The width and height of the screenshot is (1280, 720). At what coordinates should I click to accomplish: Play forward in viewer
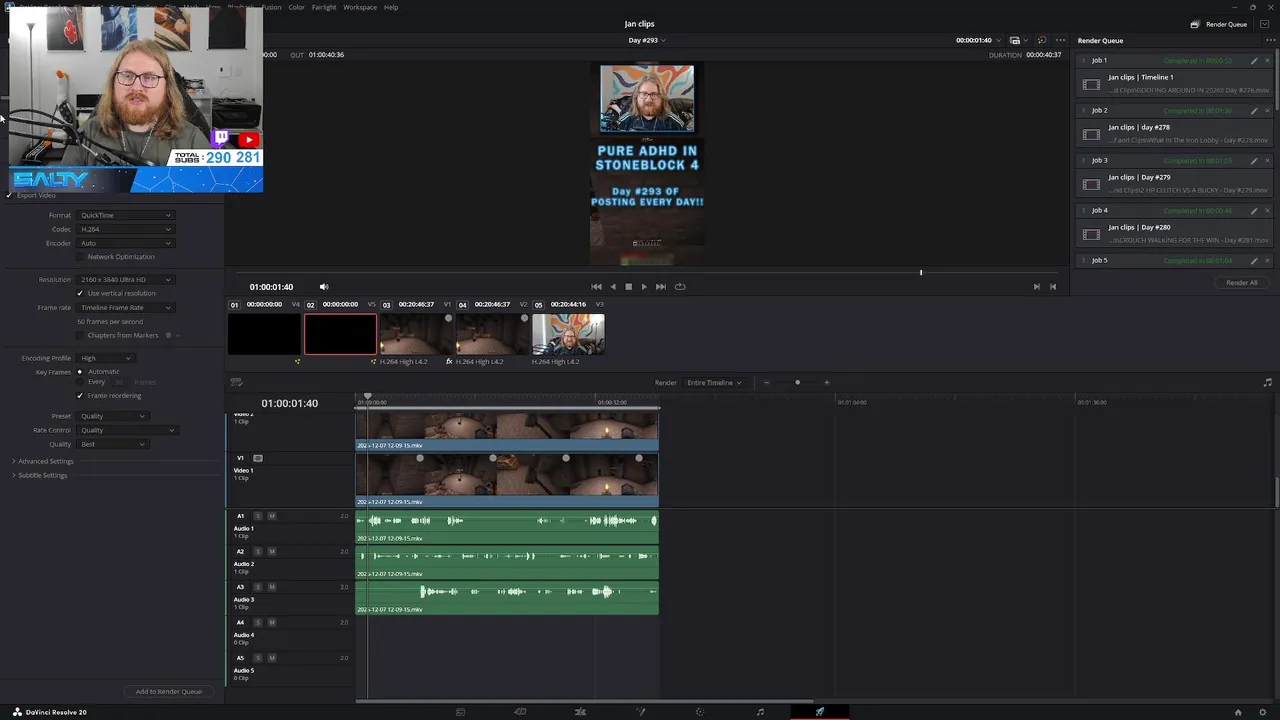(643, 286)
